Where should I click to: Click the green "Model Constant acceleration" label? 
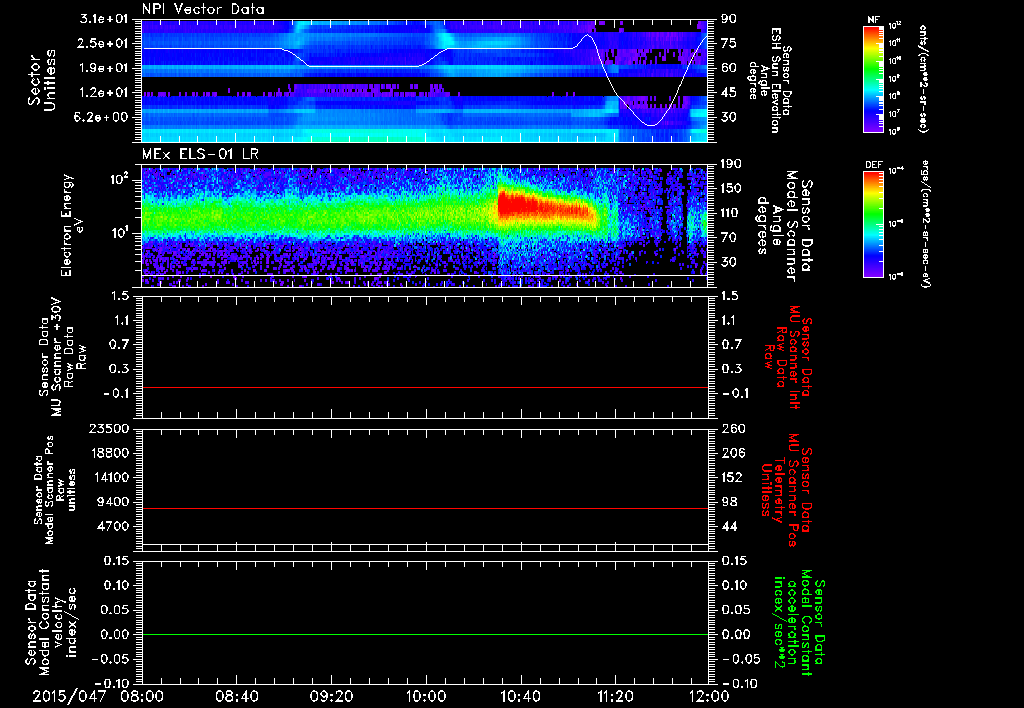click(798, 624)
